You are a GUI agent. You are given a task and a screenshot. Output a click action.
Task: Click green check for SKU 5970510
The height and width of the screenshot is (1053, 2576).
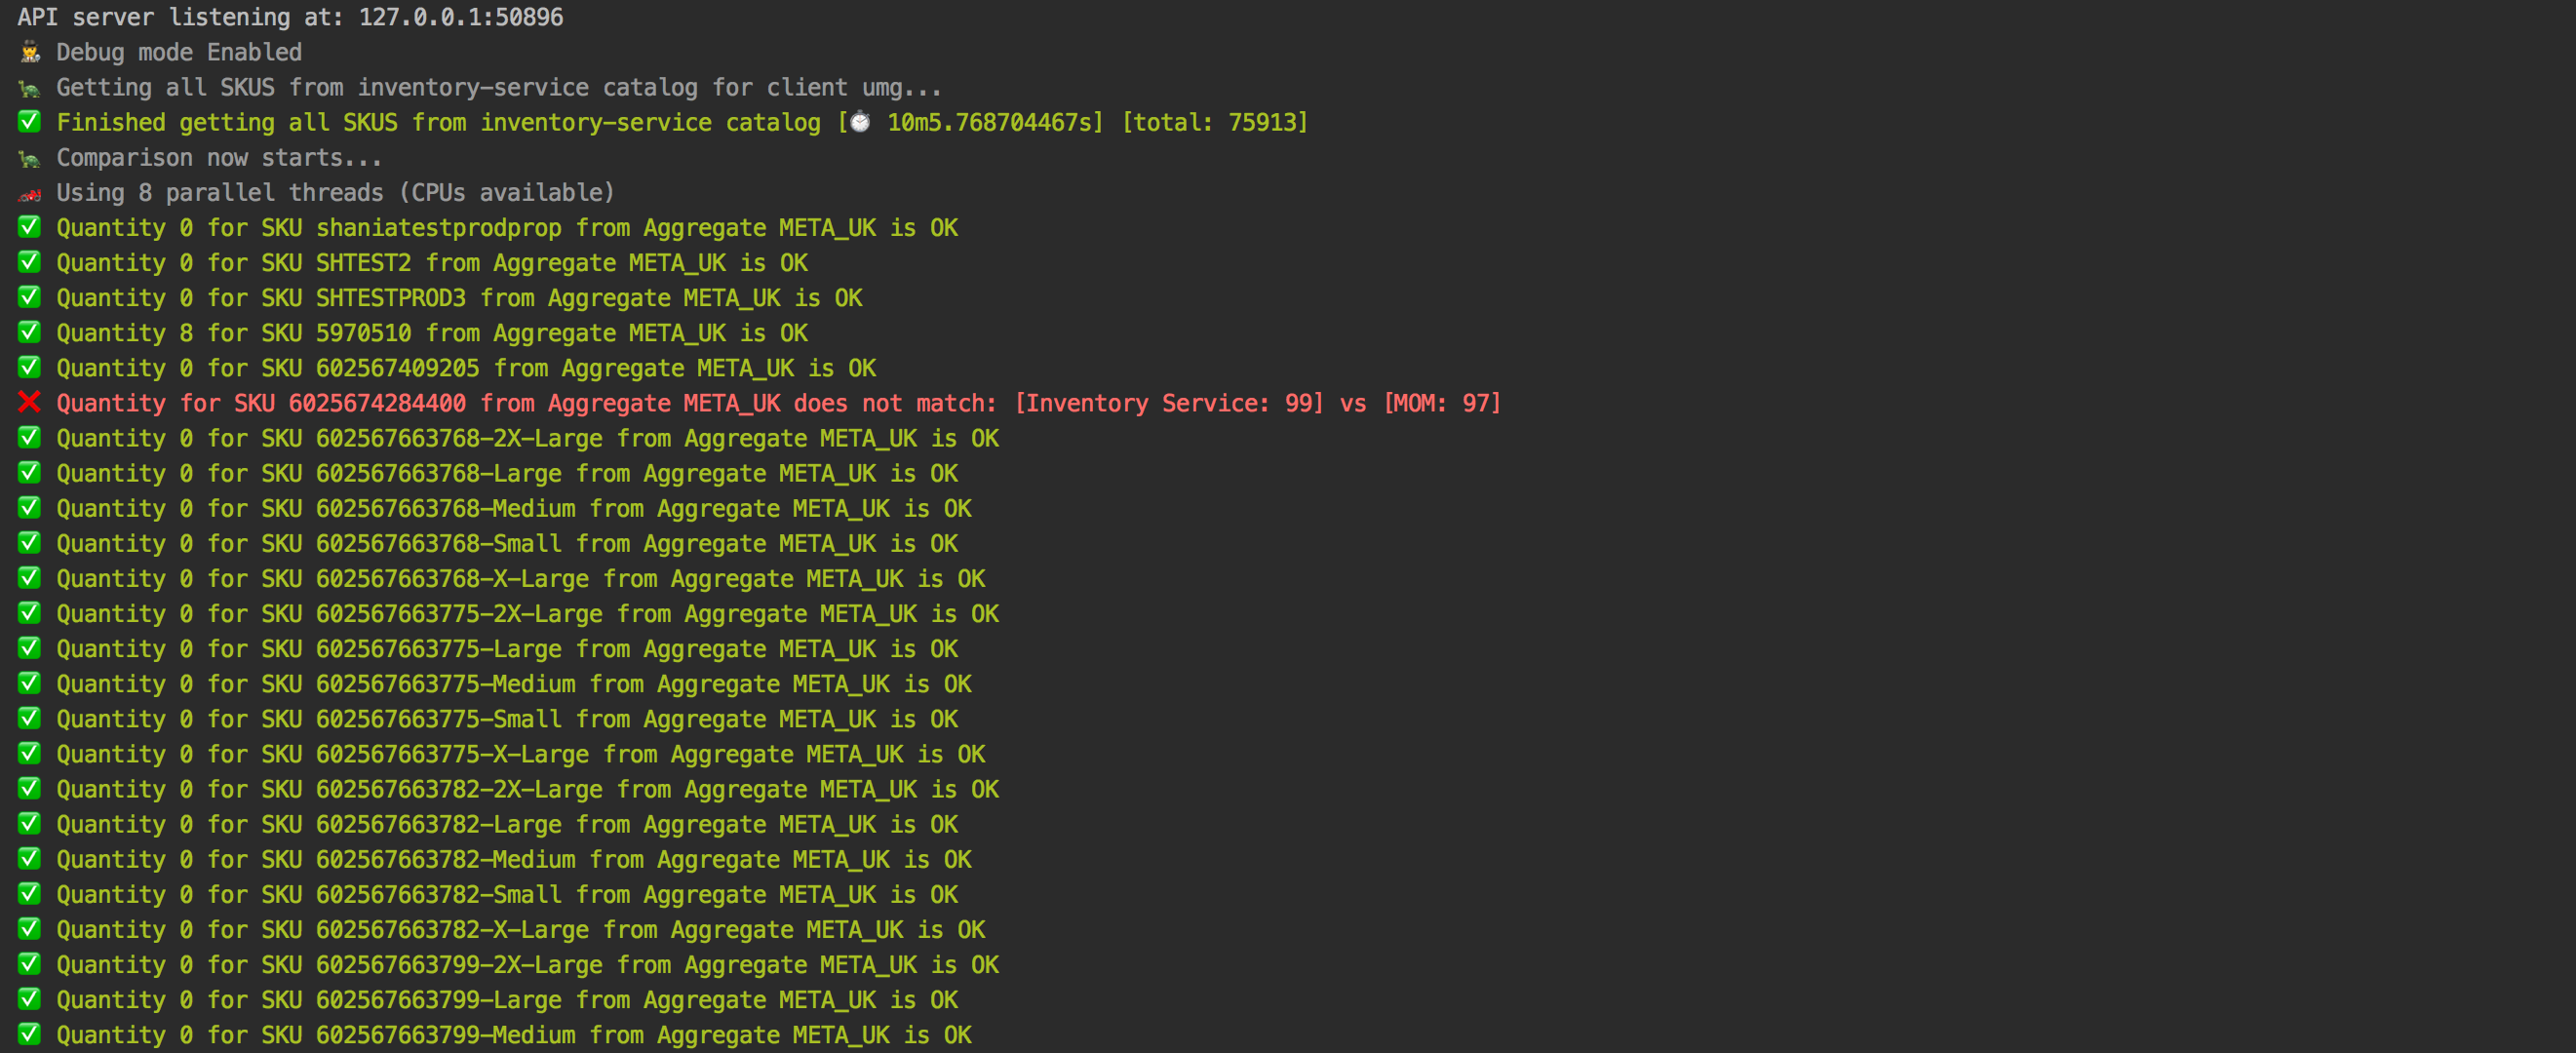coord(30,332)
